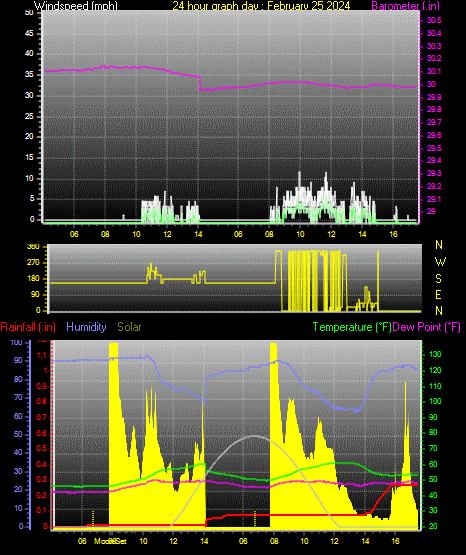Click the green Temperature (°F) legend label
Image resolution: width=466 pixels, height=555 pixels.
click(352, 327)
